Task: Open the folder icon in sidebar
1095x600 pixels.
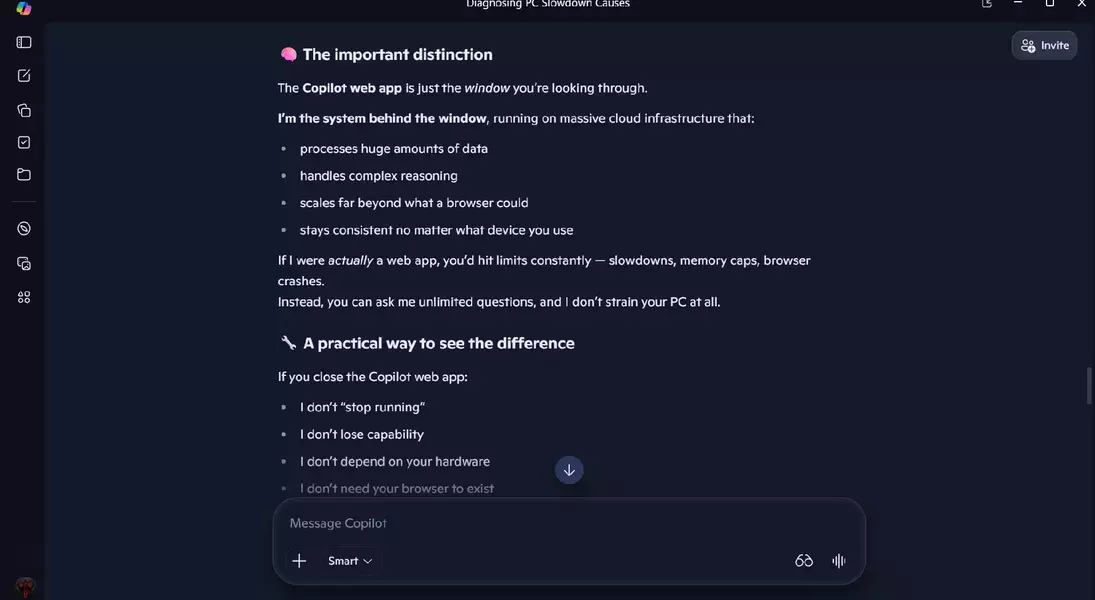Action: (x=24, y=175)
